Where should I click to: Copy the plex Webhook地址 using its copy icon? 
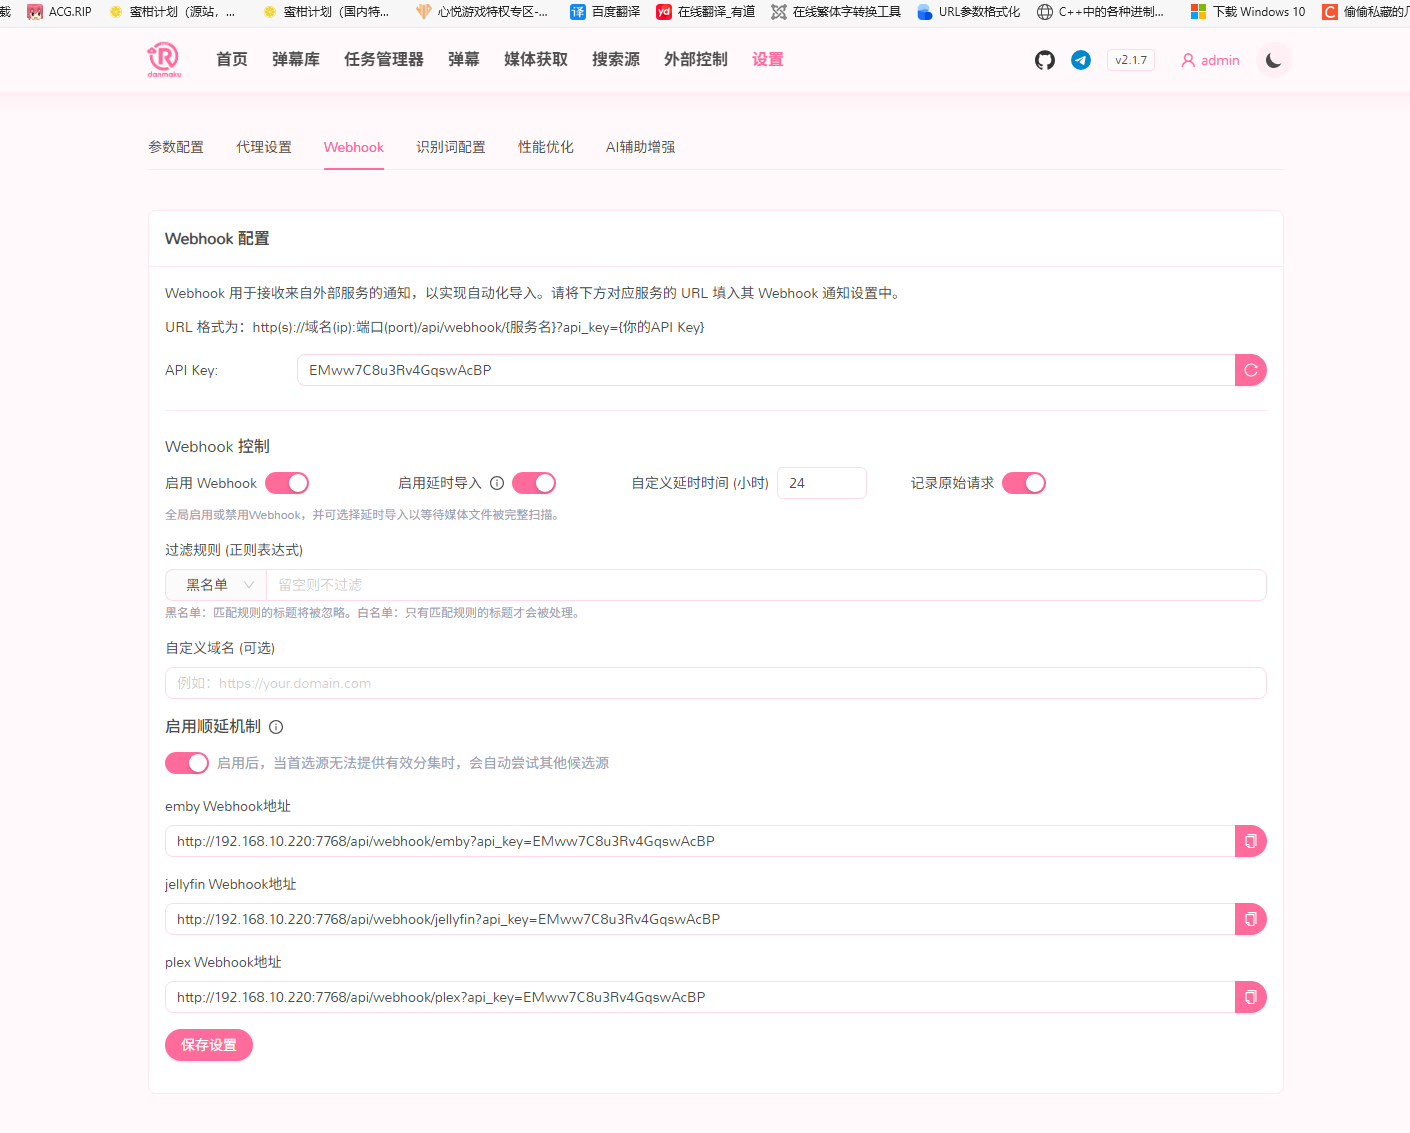pyautogui.click(x=1250, y=997)
